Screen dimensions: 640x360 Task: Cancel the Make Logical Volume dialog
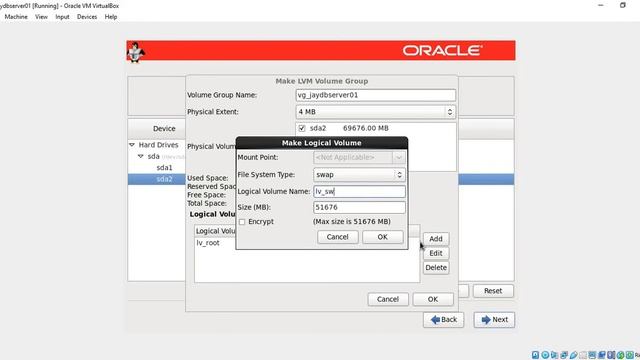(x=338, y=237)
